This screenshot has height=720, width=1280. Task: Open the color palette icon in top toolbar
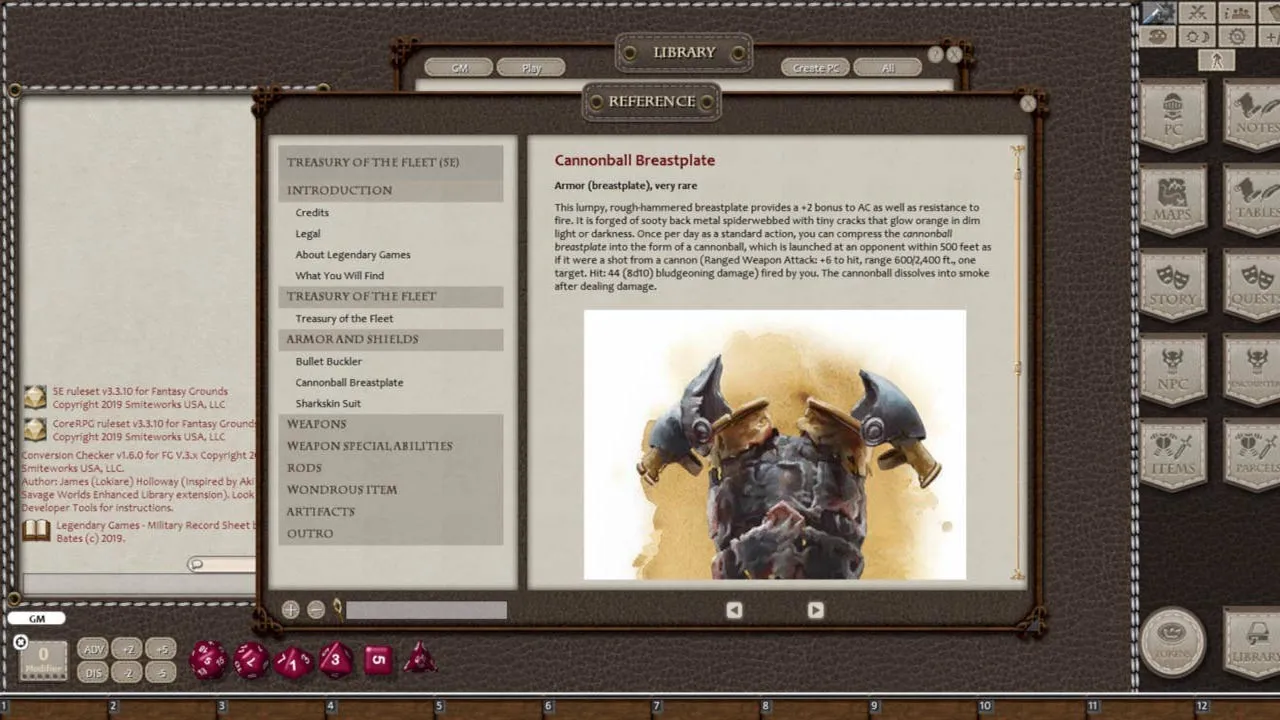(x=1159, y=37)
